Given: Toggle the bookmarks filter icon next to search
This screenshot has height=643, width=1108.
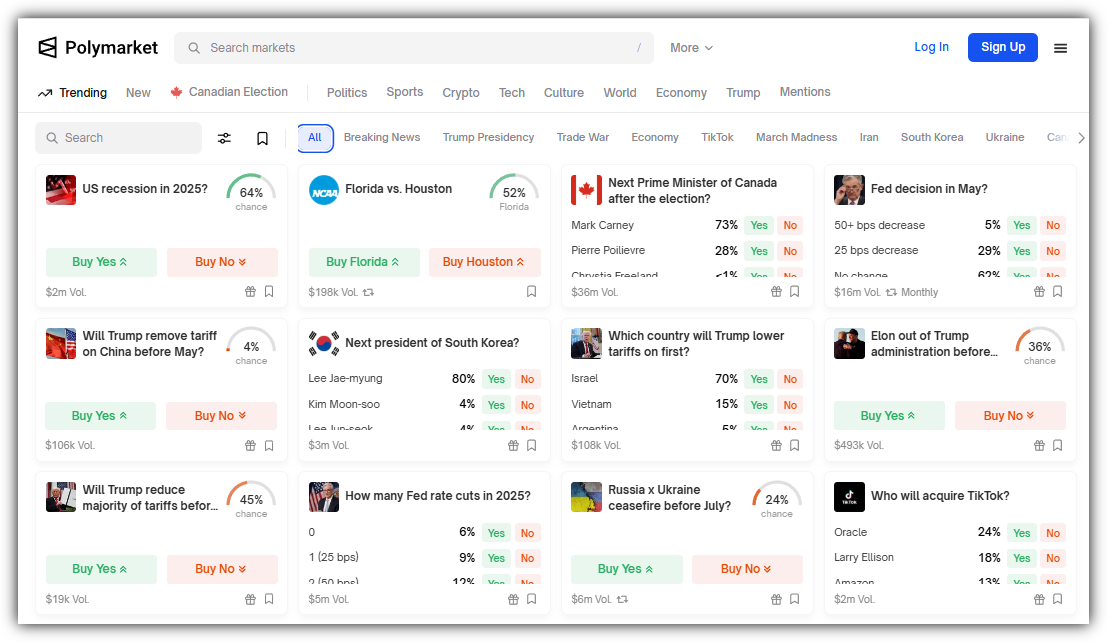Looking at the screenshot, I should pos(262,138).
